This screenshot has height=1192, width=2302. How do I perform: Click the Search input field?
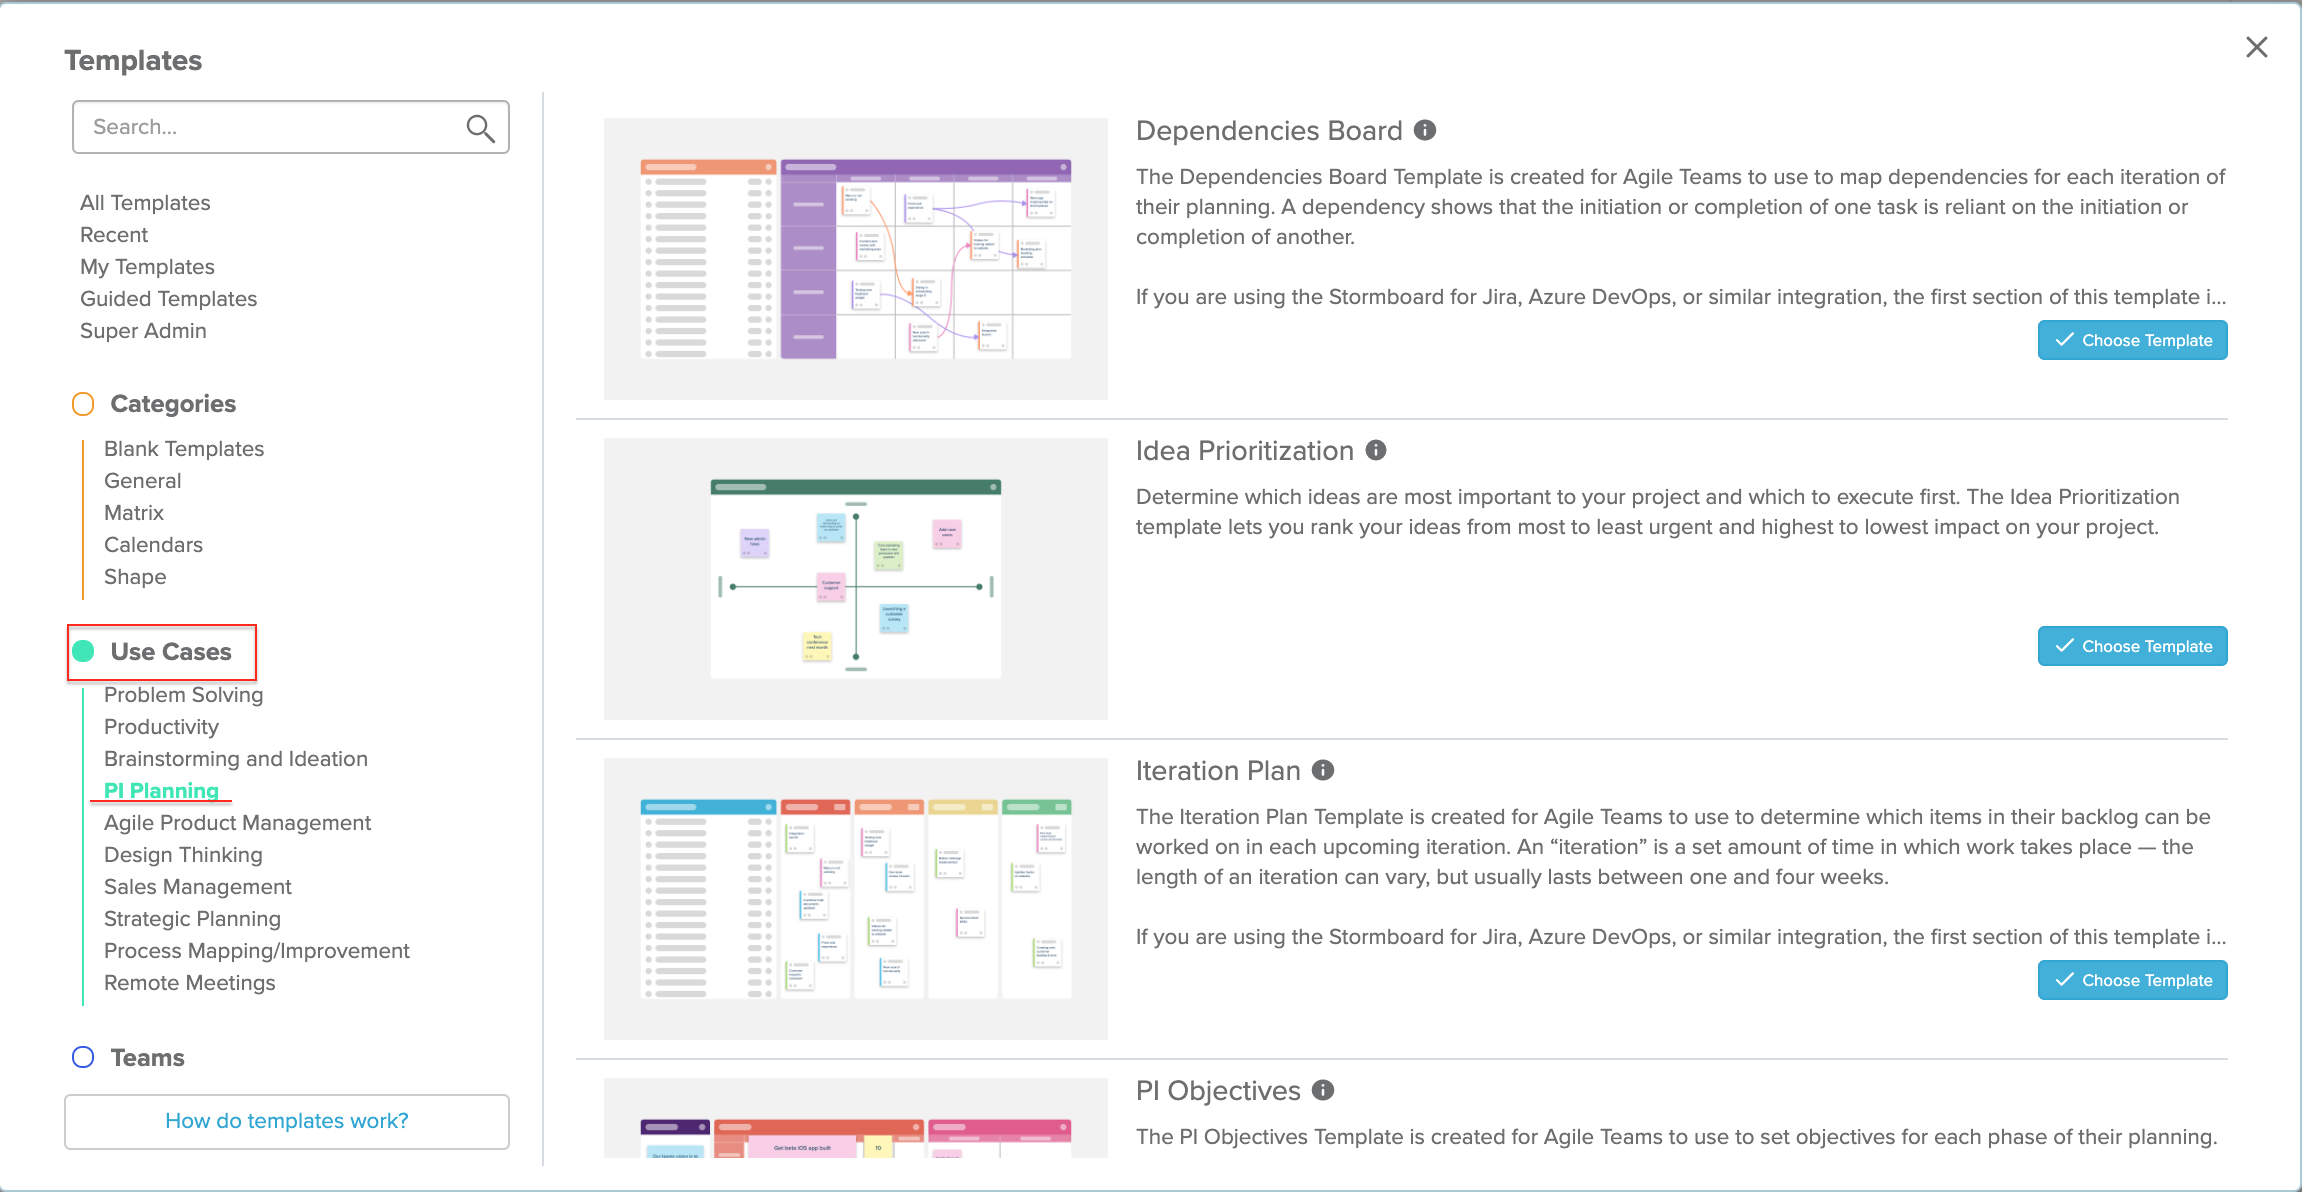pos(289,126)
